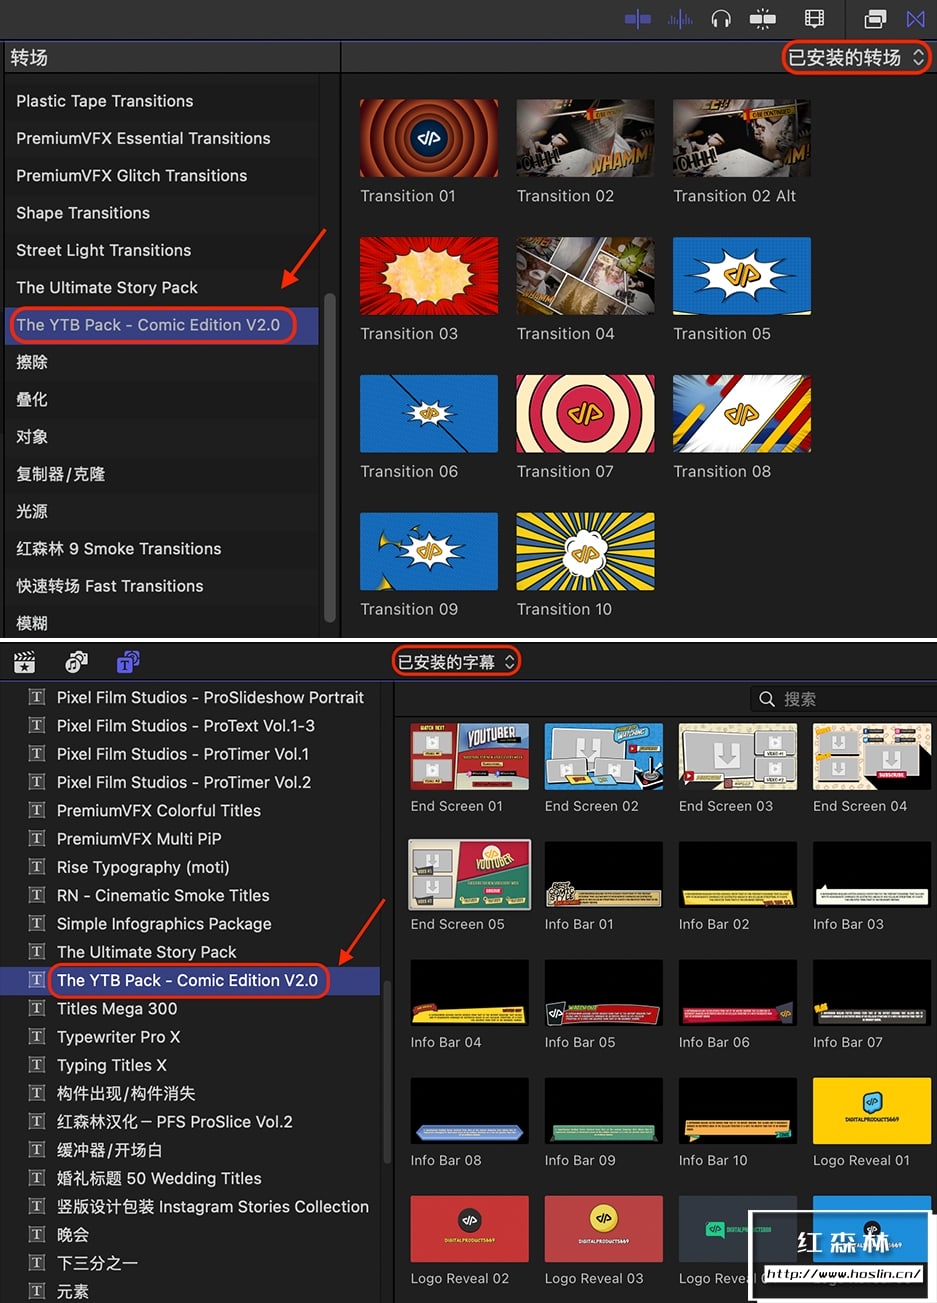Select Typewriter Pro X category
The width and height of the screenshot is (937, 1303).
coord(119,1037)
